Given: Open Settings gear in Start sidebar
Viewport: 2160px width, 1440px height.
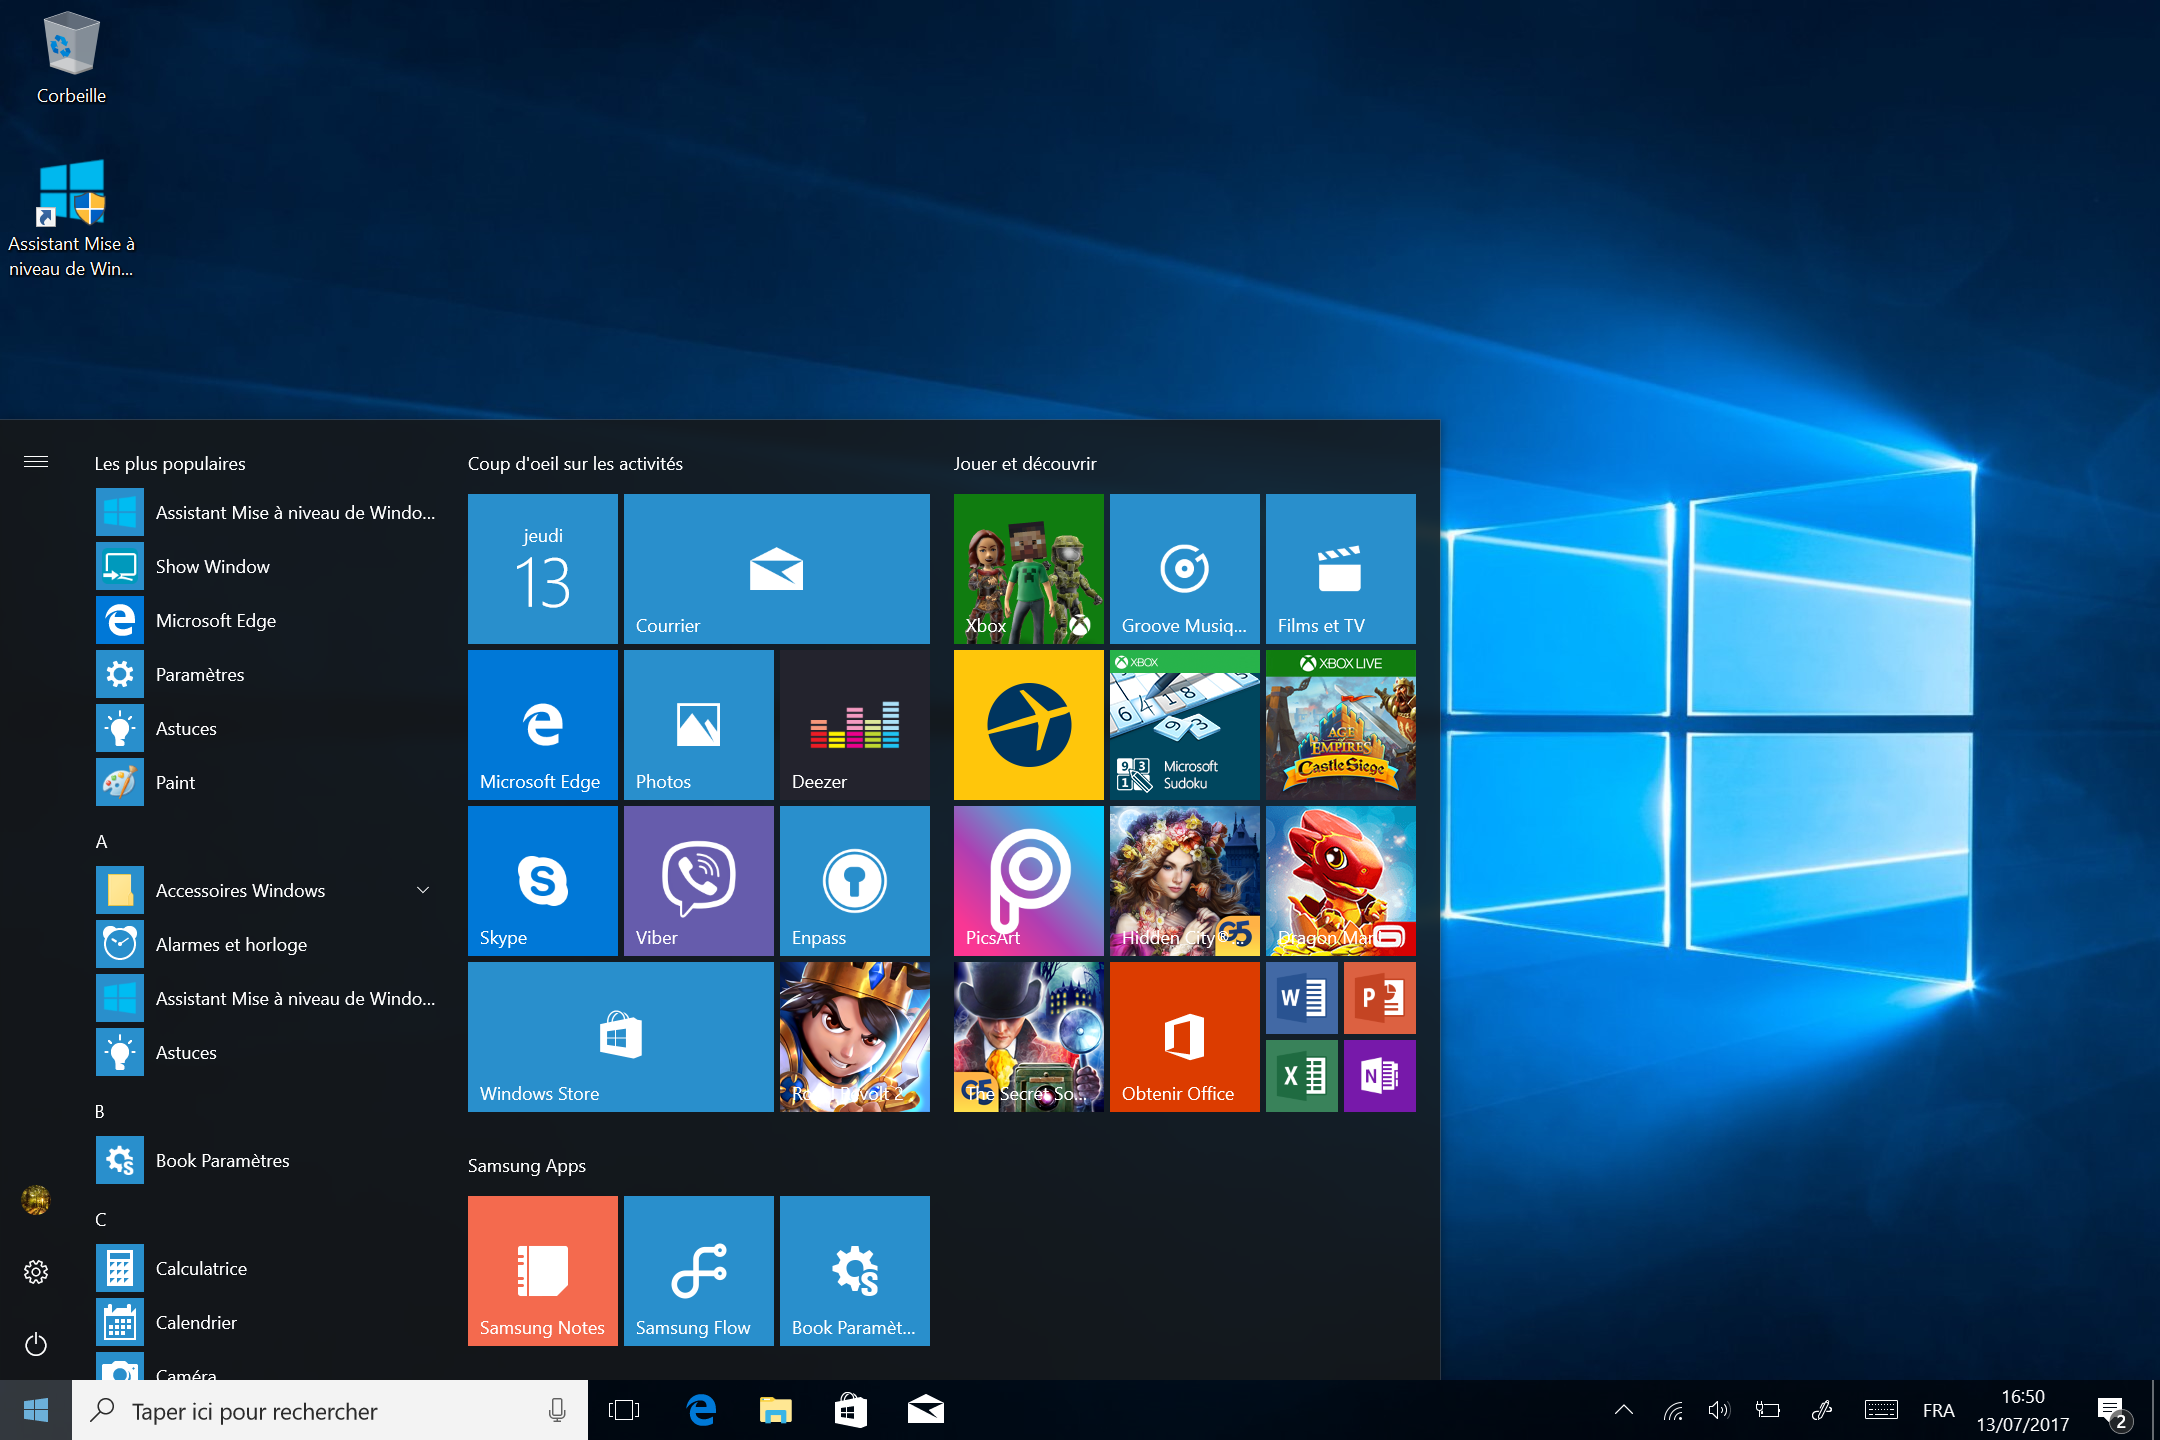Looking at the screenshot, I should coord(36,1271).
